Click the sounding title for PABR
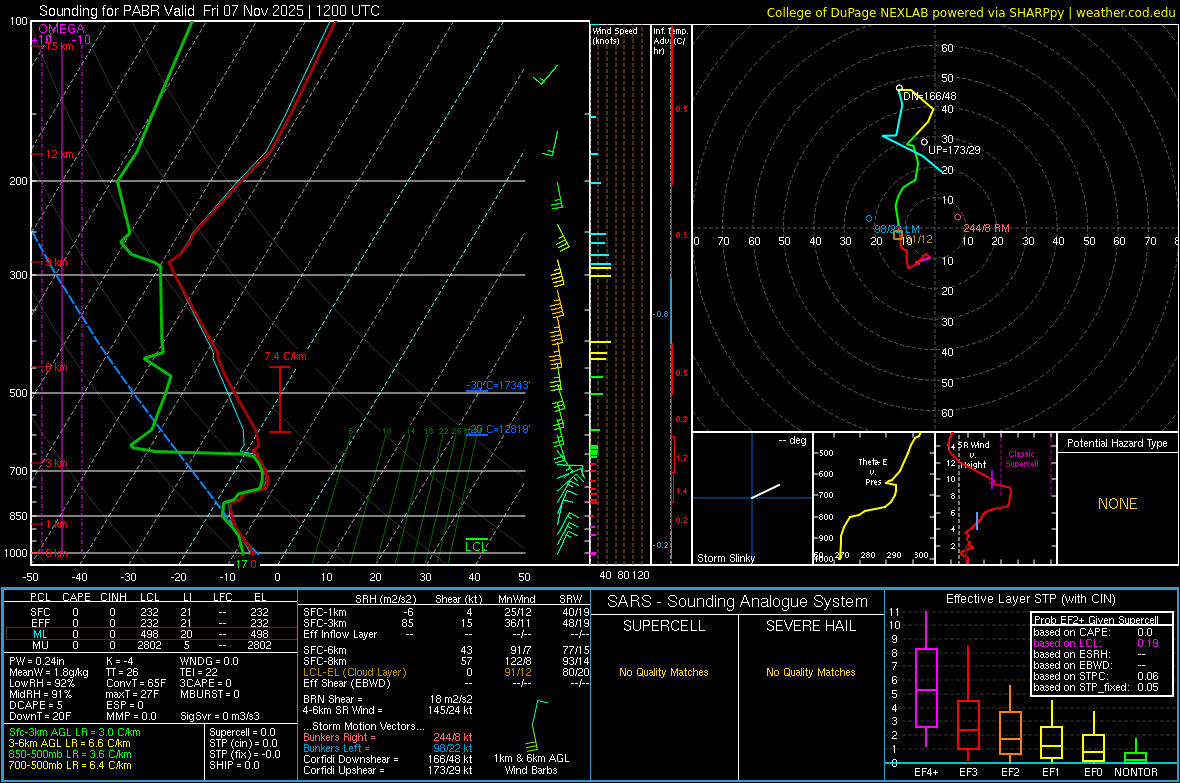 [x=209, y=11]
